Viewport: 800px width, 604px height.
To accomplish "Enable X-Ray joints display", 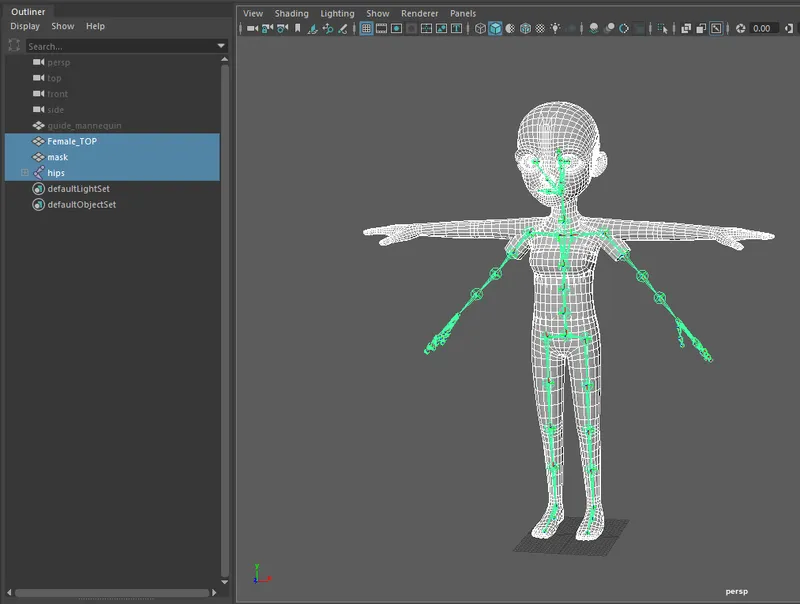I will tap(699, 28).
